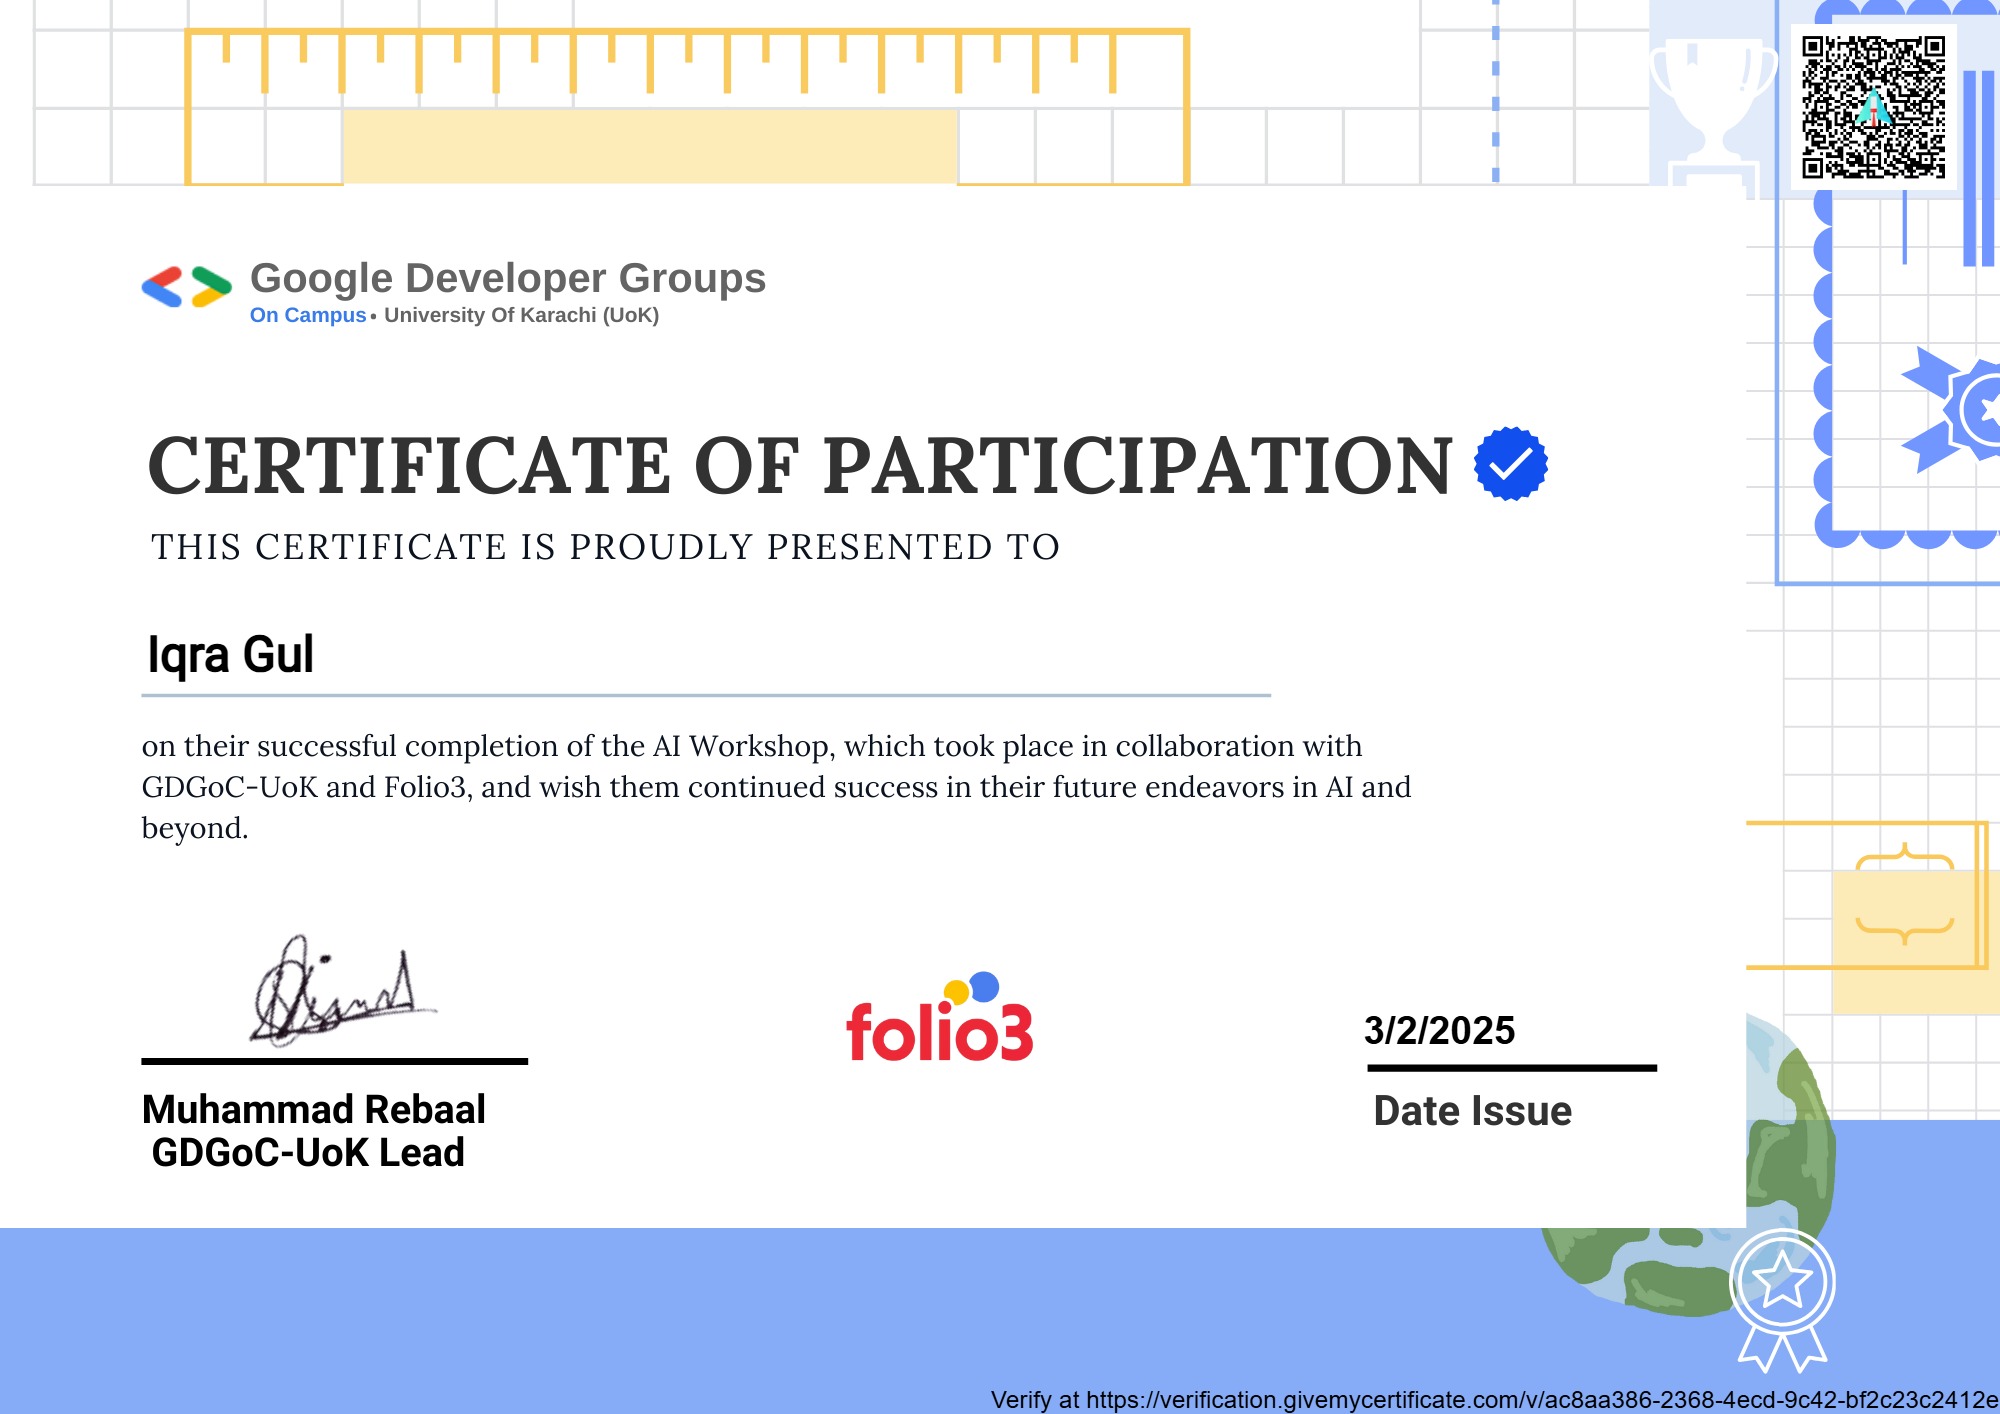Click the yellow curly braces graphic

click(1904, 895)
